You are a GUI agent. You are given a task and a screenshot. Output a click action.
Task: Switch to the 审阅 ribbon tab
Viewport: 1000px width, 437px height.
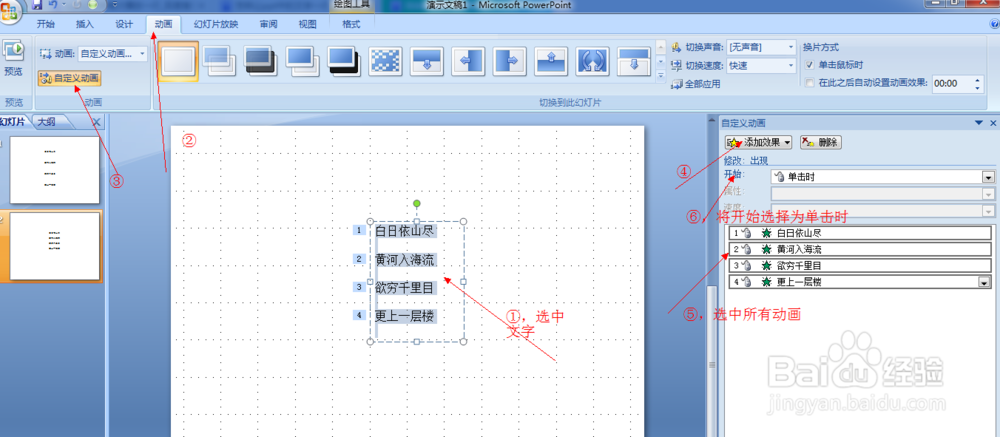[268, 24]
